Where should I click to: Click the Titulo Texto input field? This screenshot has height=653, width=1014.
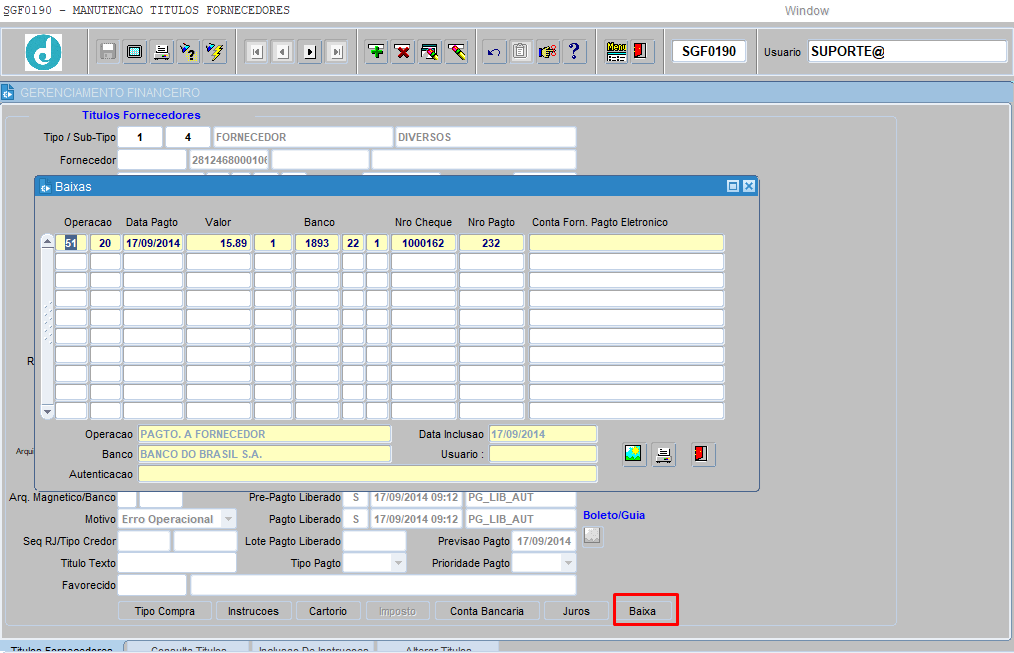[x=177, y=563]
